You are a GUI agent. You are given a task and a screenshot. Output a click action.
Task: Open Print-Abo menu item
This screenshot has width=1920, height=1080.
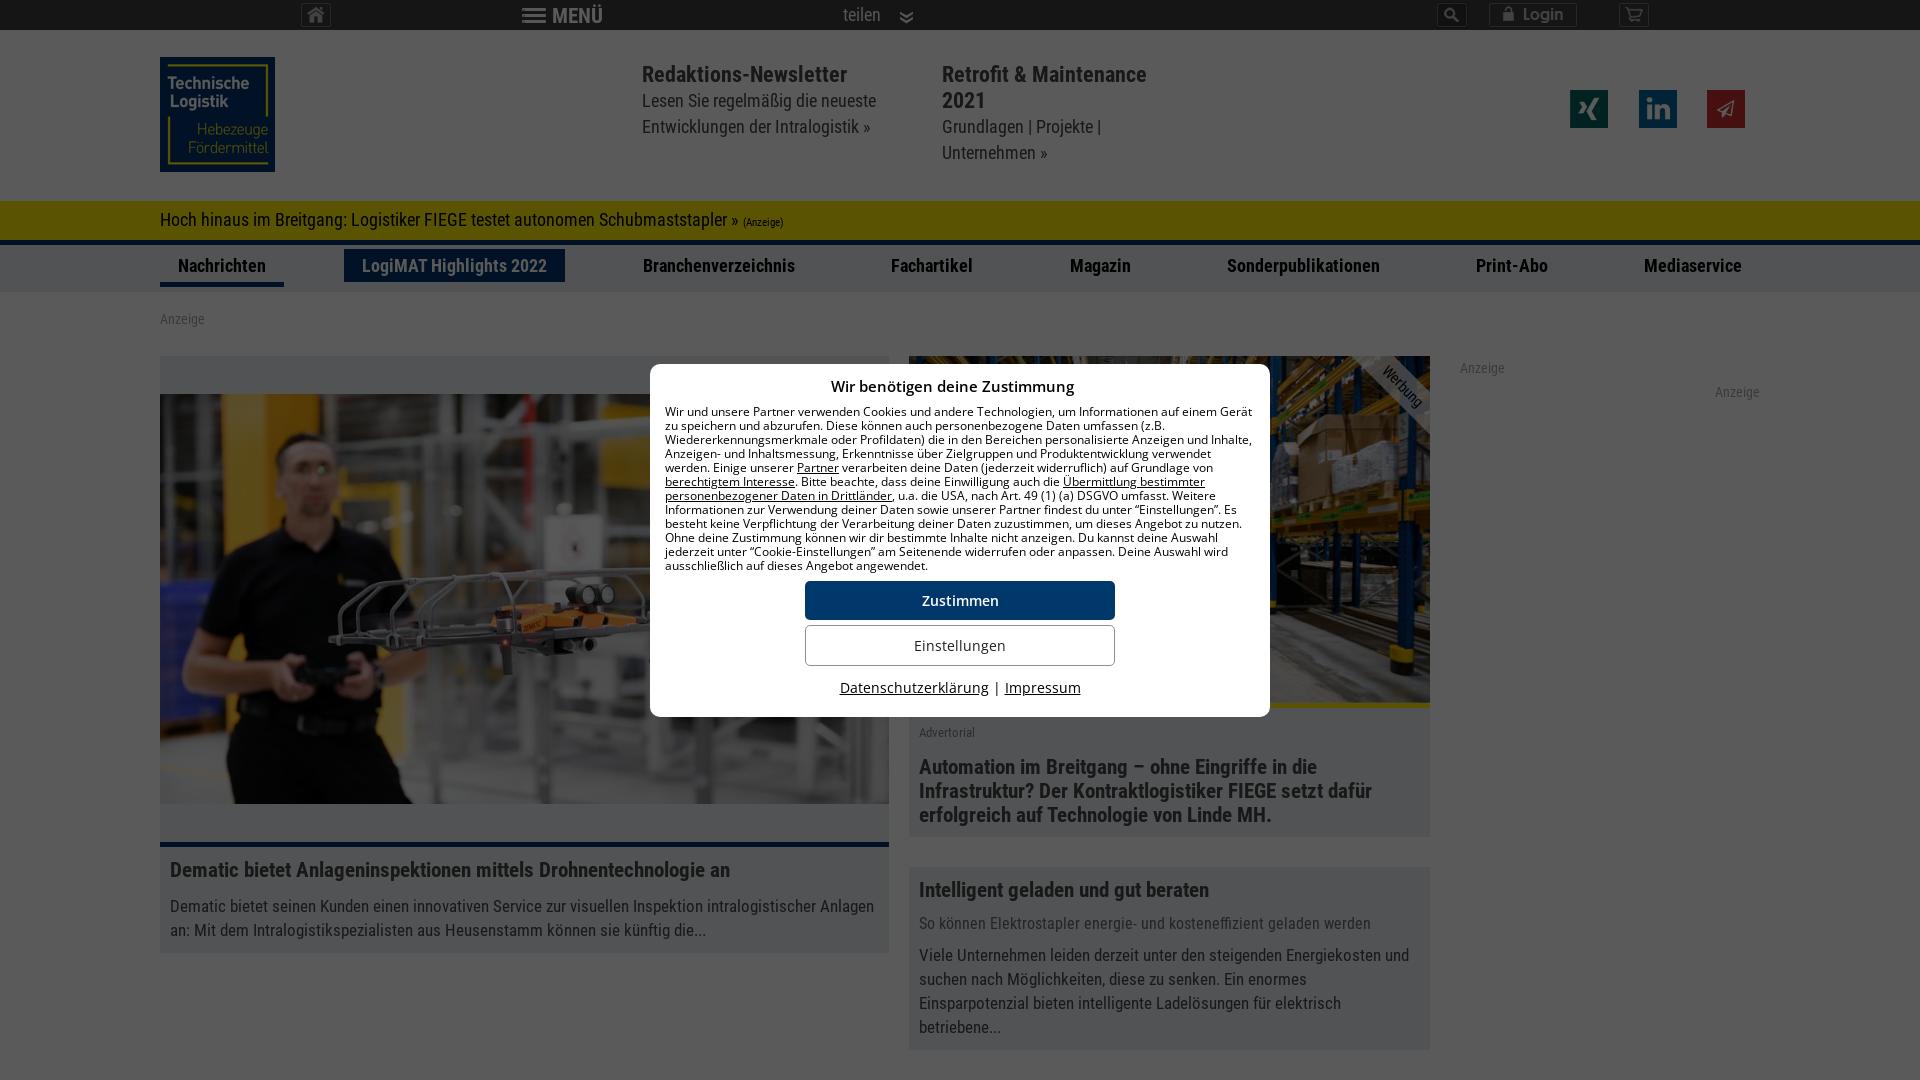[1512, 266]
